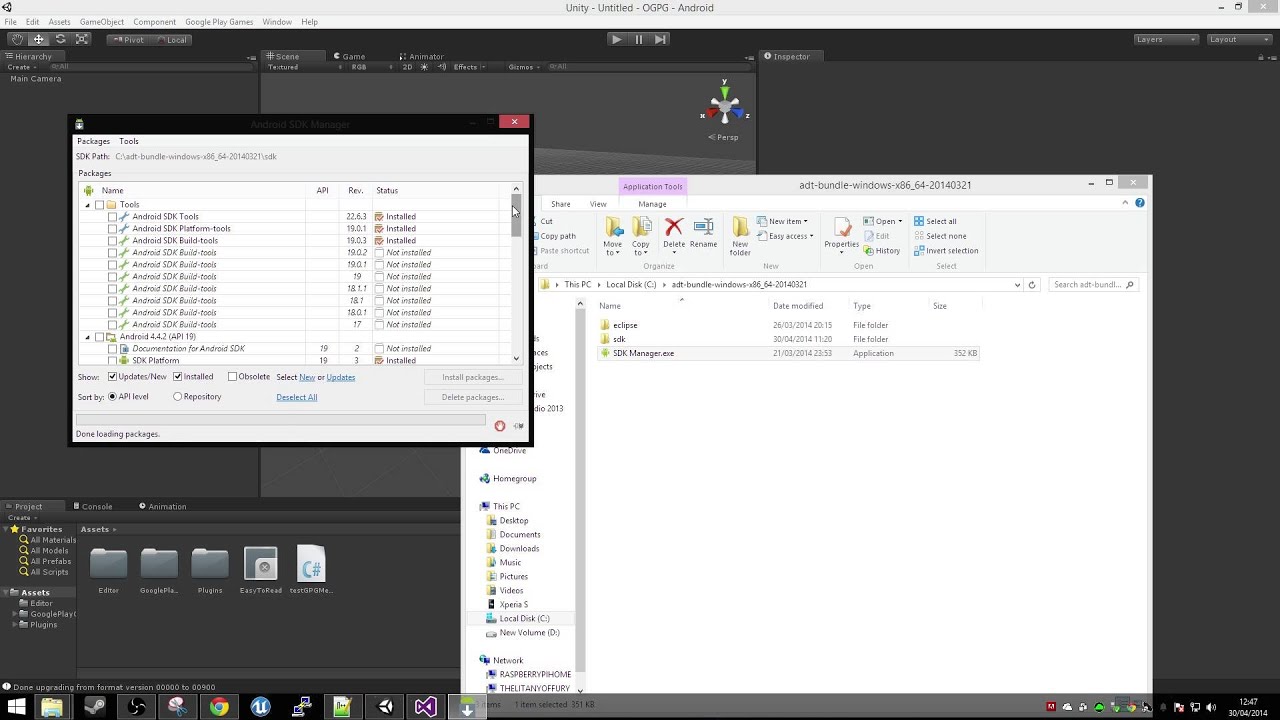Image resolution: width=1280 pixels, height=720 pixels.
Task: Click the Updates link in SDK Manager
Action: pos(341,377)
